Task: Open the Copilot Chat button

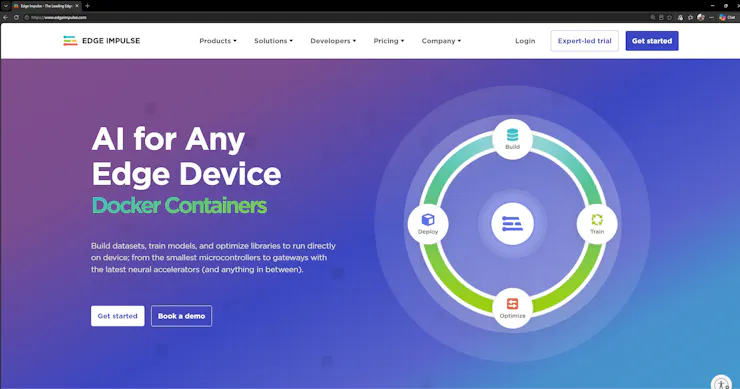Action: [727, 17]
